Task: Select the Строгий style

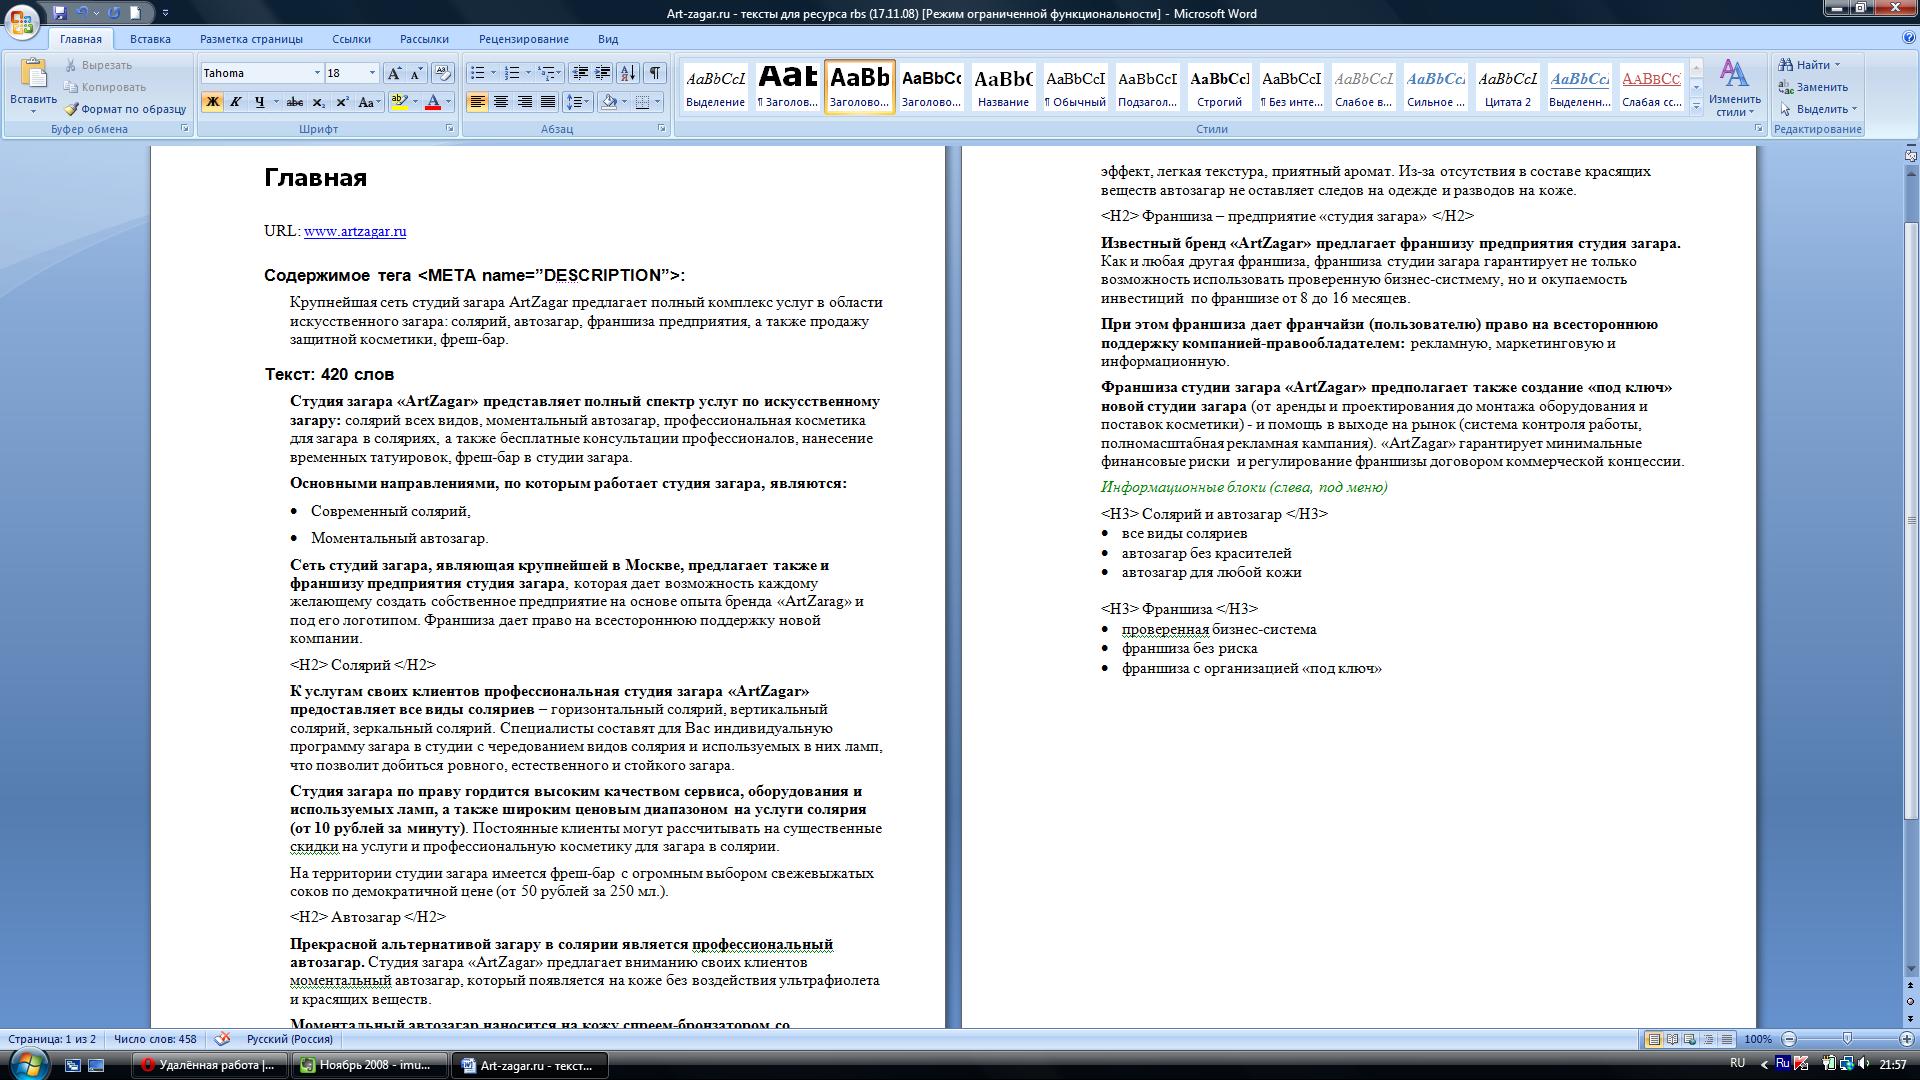Action: [1220, 87]
